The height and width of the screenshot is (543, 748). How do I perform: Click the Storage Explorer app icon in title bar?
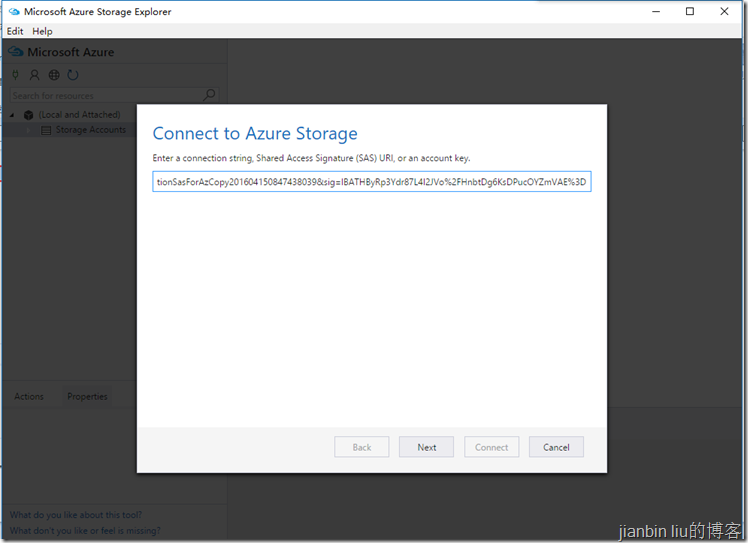coord(14,11)
